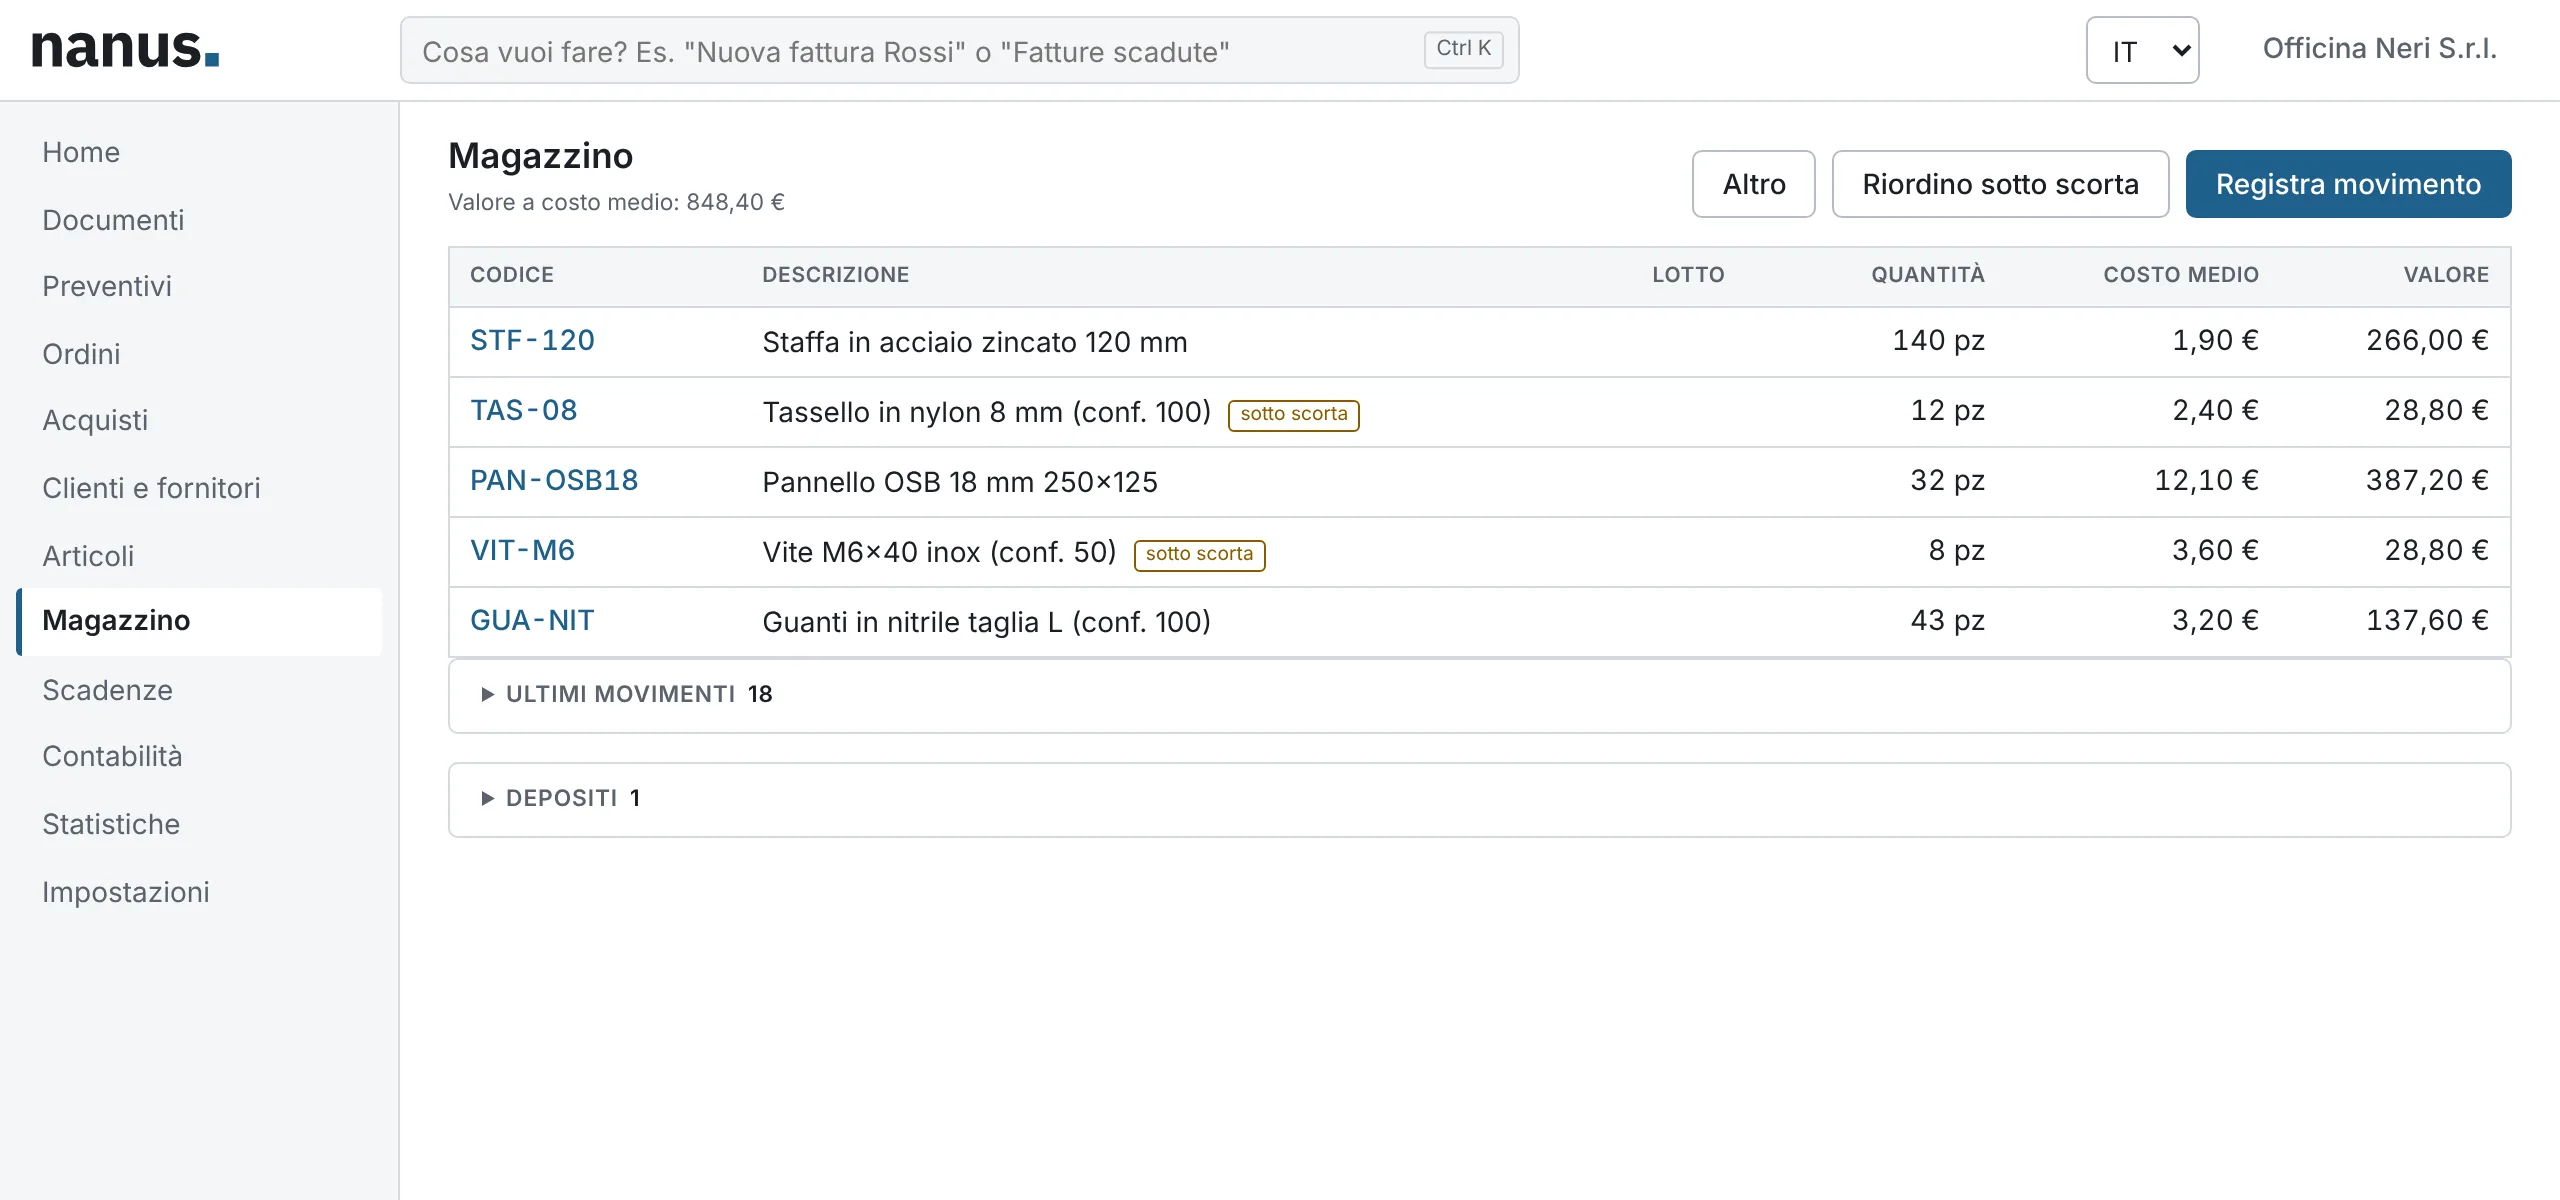Click the Codice column header

click(x=512, y=275)
